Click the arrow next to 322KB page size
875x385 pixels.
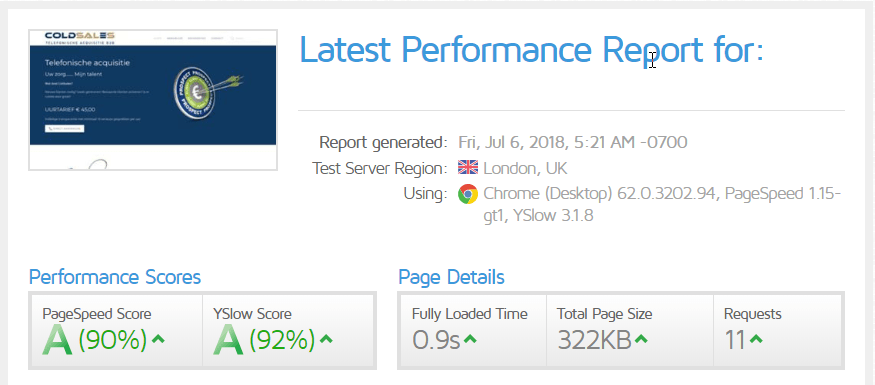[641, 338]
